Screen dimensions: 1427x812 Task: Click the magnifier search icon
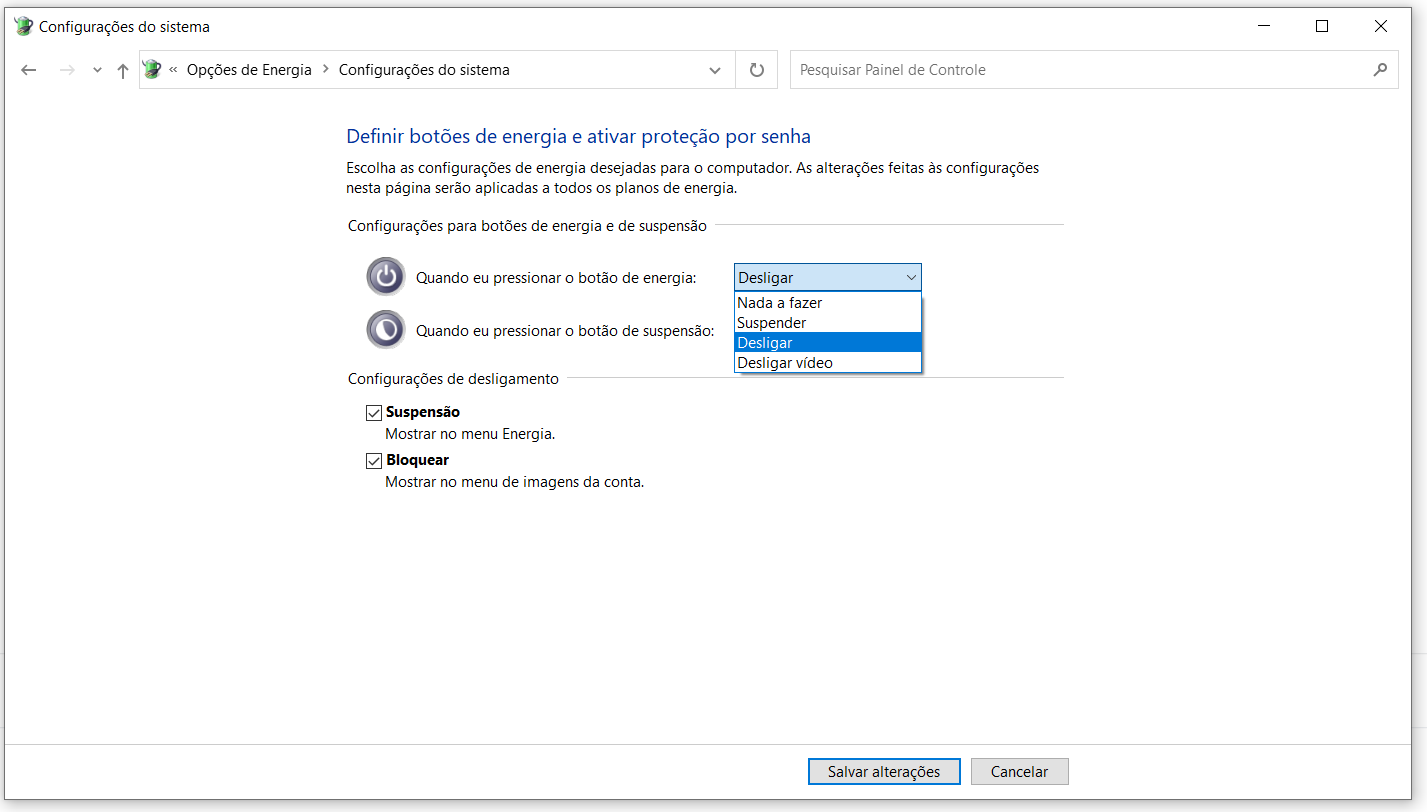coord(1380,70)
